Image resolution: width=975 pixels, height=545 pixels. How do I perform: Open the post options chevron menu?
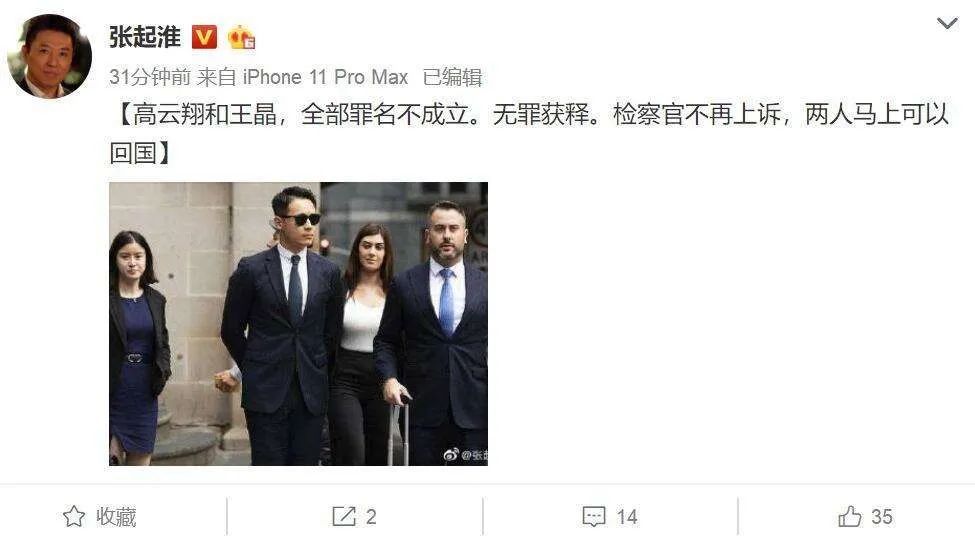pyautogui.click(x=947, y=24)
